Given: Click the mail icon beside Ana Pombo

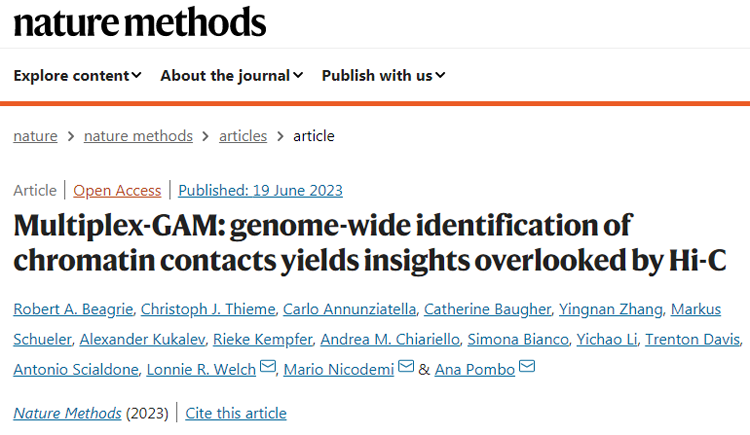Looking at the screenshot, I should click(527, 369).
